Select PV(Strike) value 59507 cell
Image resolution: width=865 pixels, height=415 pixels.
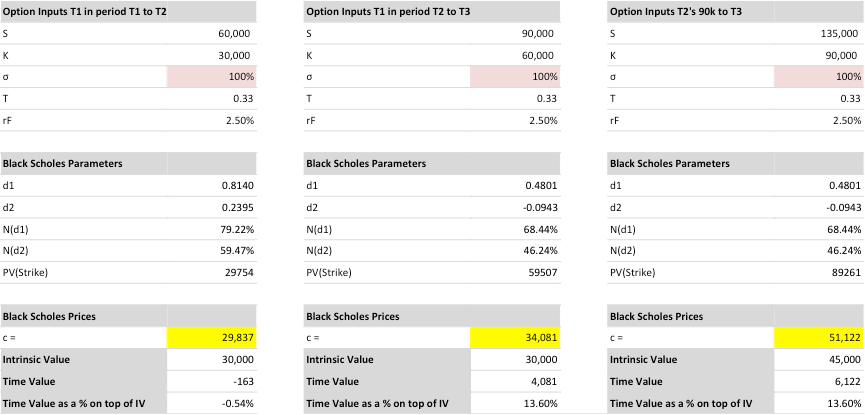pyautogui.click(x=515, y=273)
